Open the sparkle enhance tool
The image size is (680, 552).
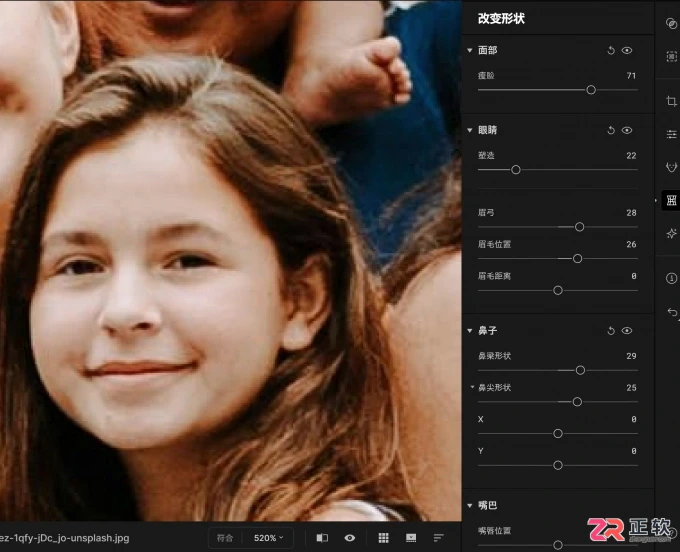(671, 233)
